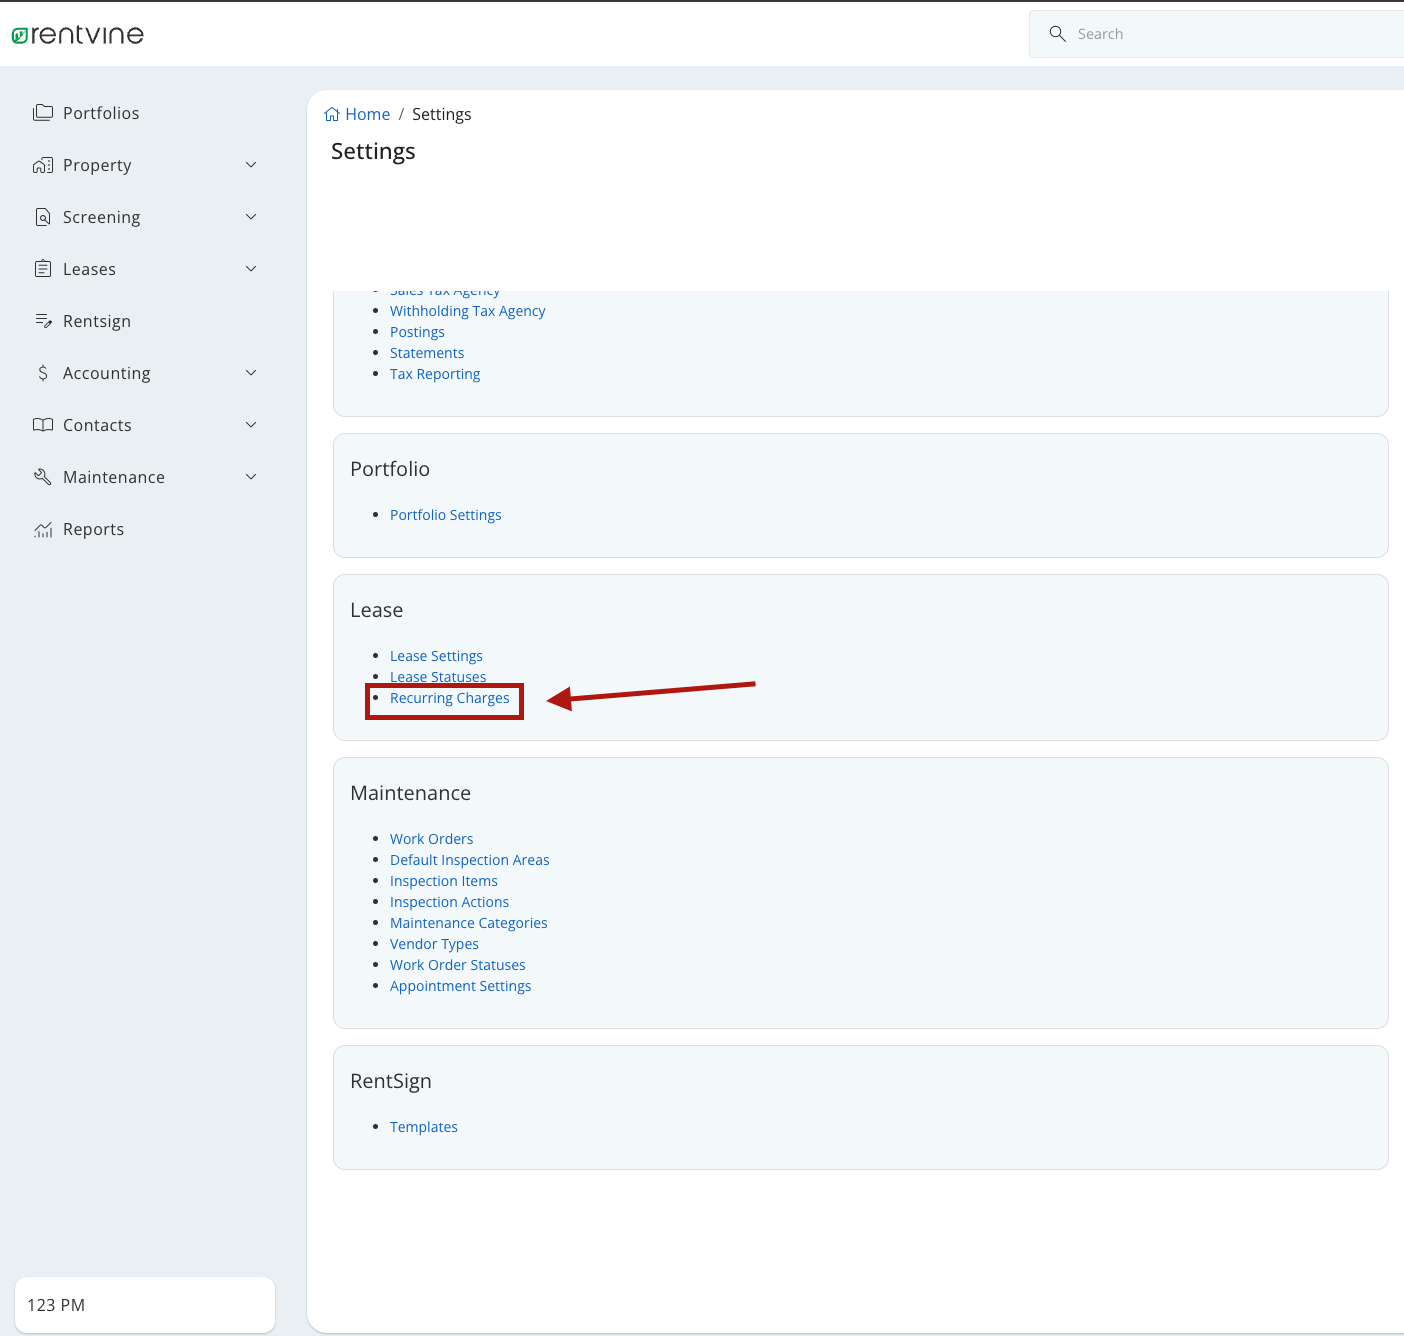The width and height of the screenshot is (1404, 1336).
Task: Select the Accounting dollar sign icon
Action: tap(43, 372)
